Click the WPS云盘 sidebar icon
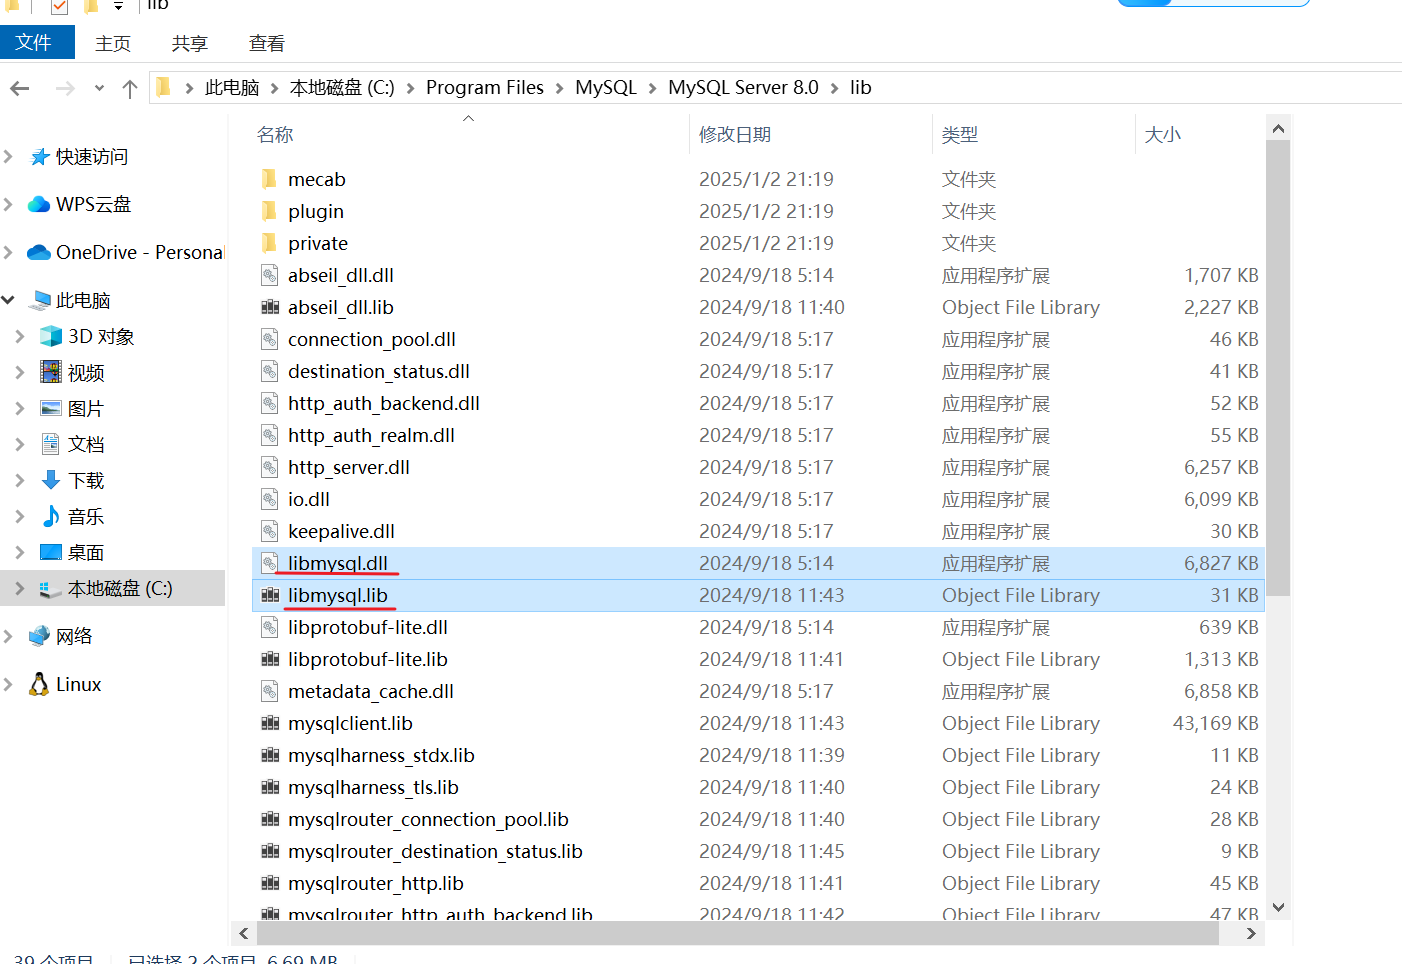 37,204
